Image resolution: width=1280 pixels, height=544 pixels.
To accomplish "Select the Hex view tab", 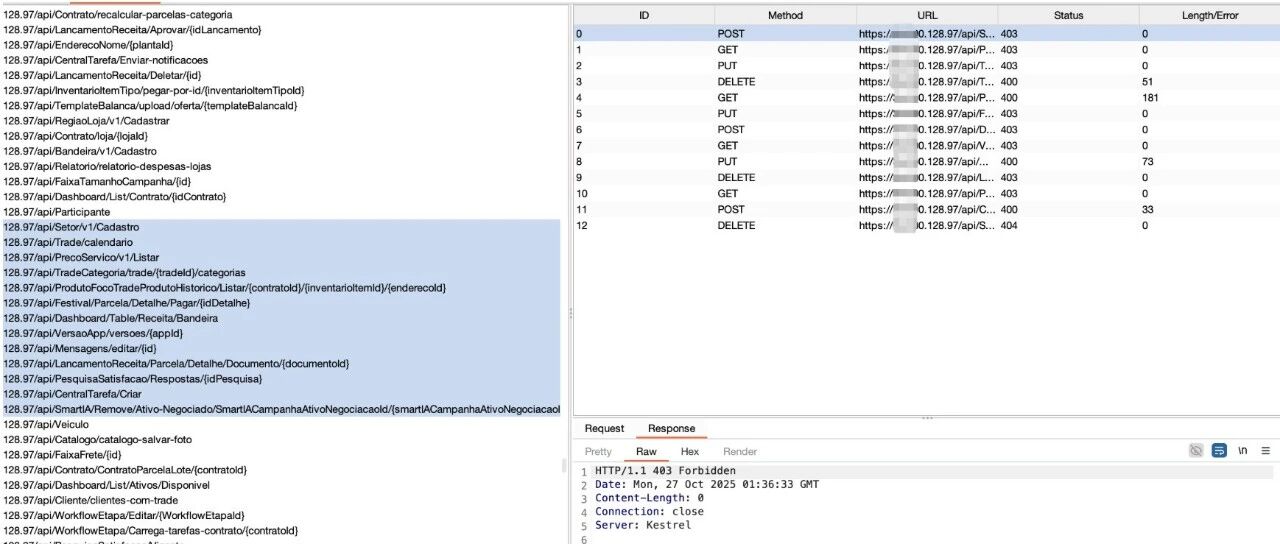I will (690, 452).
